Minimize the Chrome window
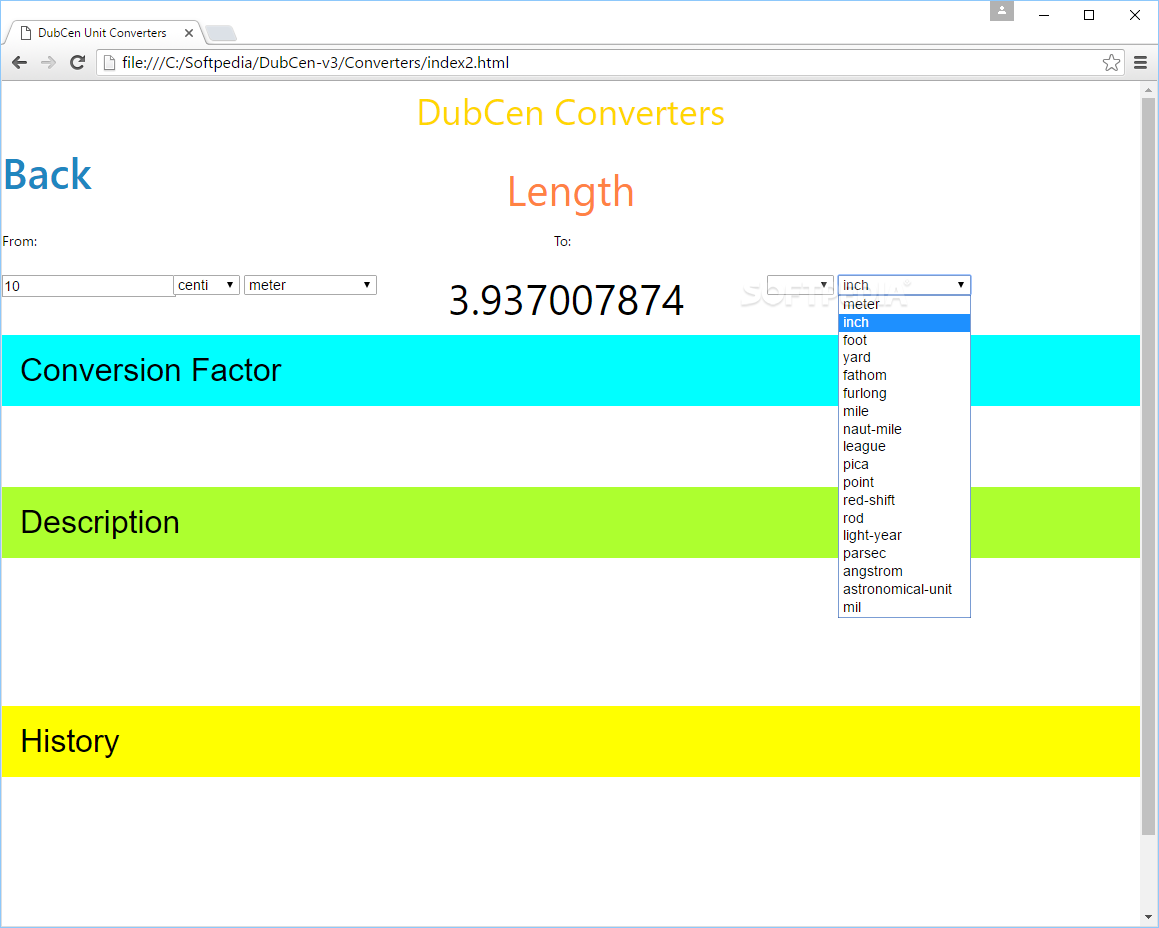The width and height of the screenshot is (1159, 928). (x=1044, y=15)
